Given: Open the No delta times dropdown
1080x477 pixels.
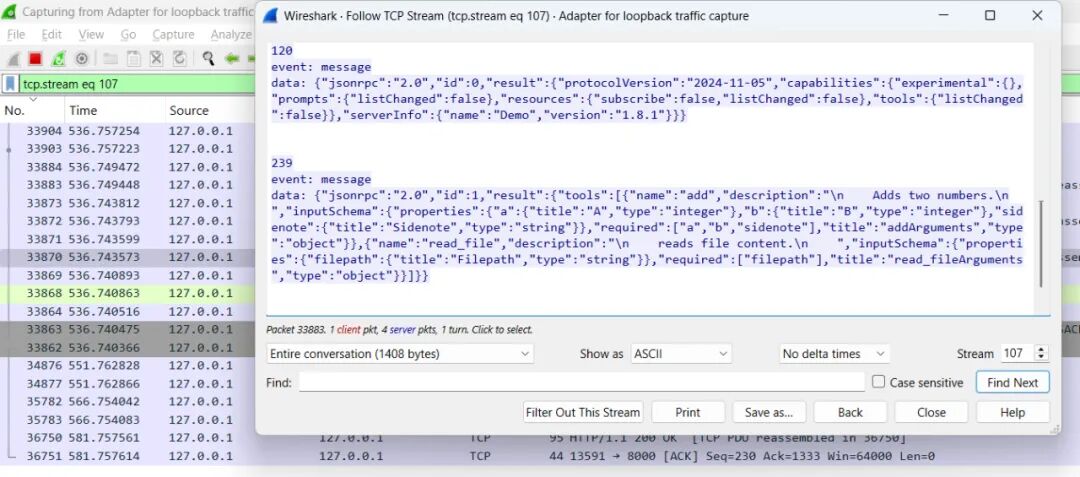Looking at the screenshot, I should click(834, 354).
